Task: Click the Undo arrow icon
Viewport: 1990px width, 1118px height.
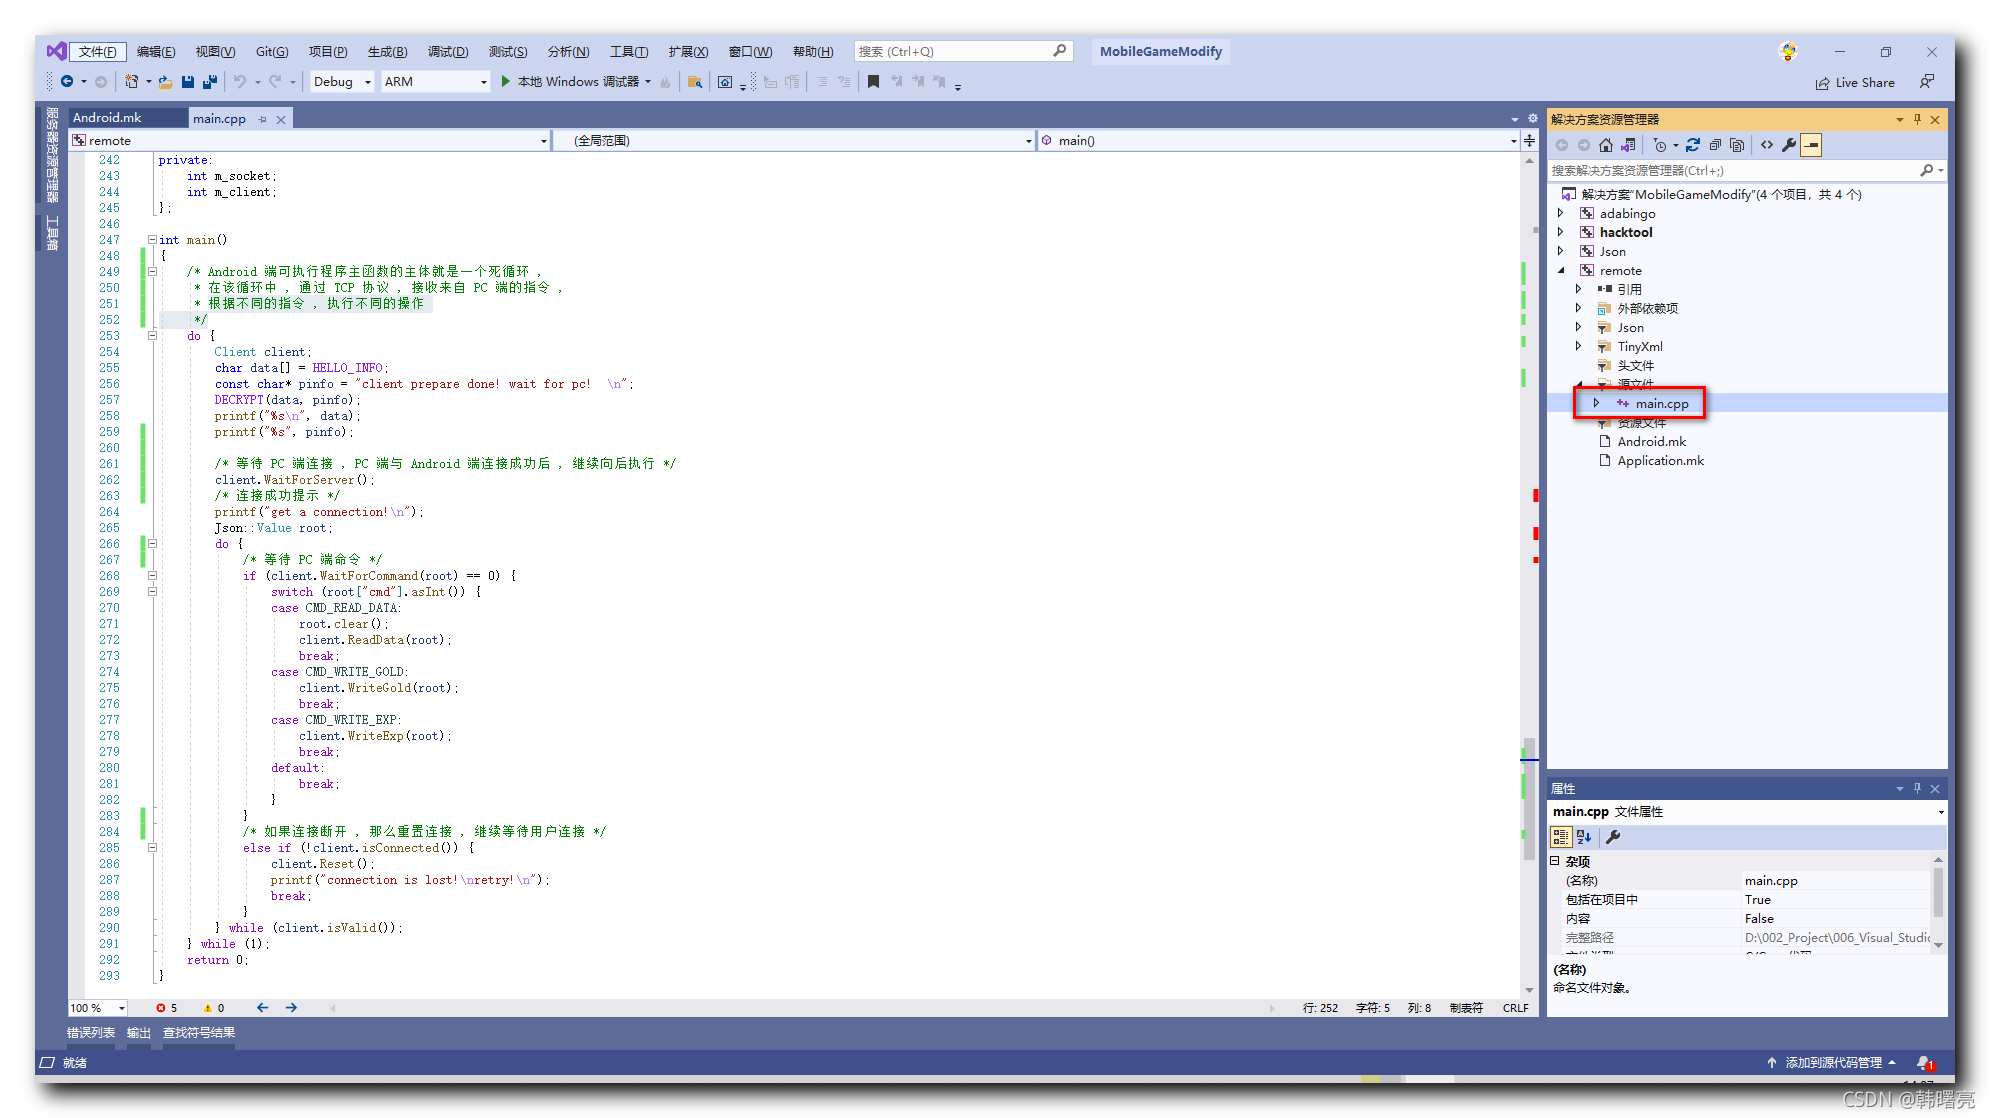Action: coord(240,81)
